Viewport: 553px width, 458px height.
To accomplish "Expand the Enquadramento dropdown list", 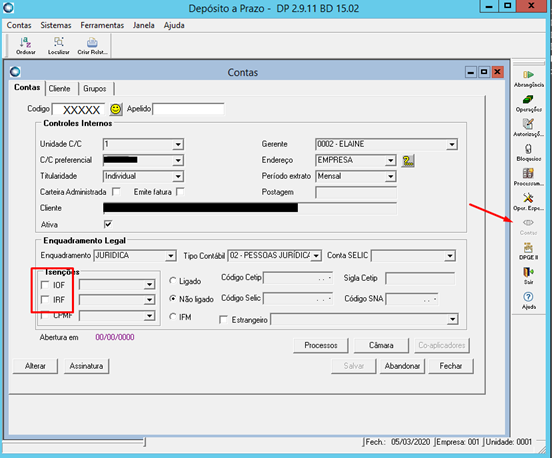I will 171,256.
